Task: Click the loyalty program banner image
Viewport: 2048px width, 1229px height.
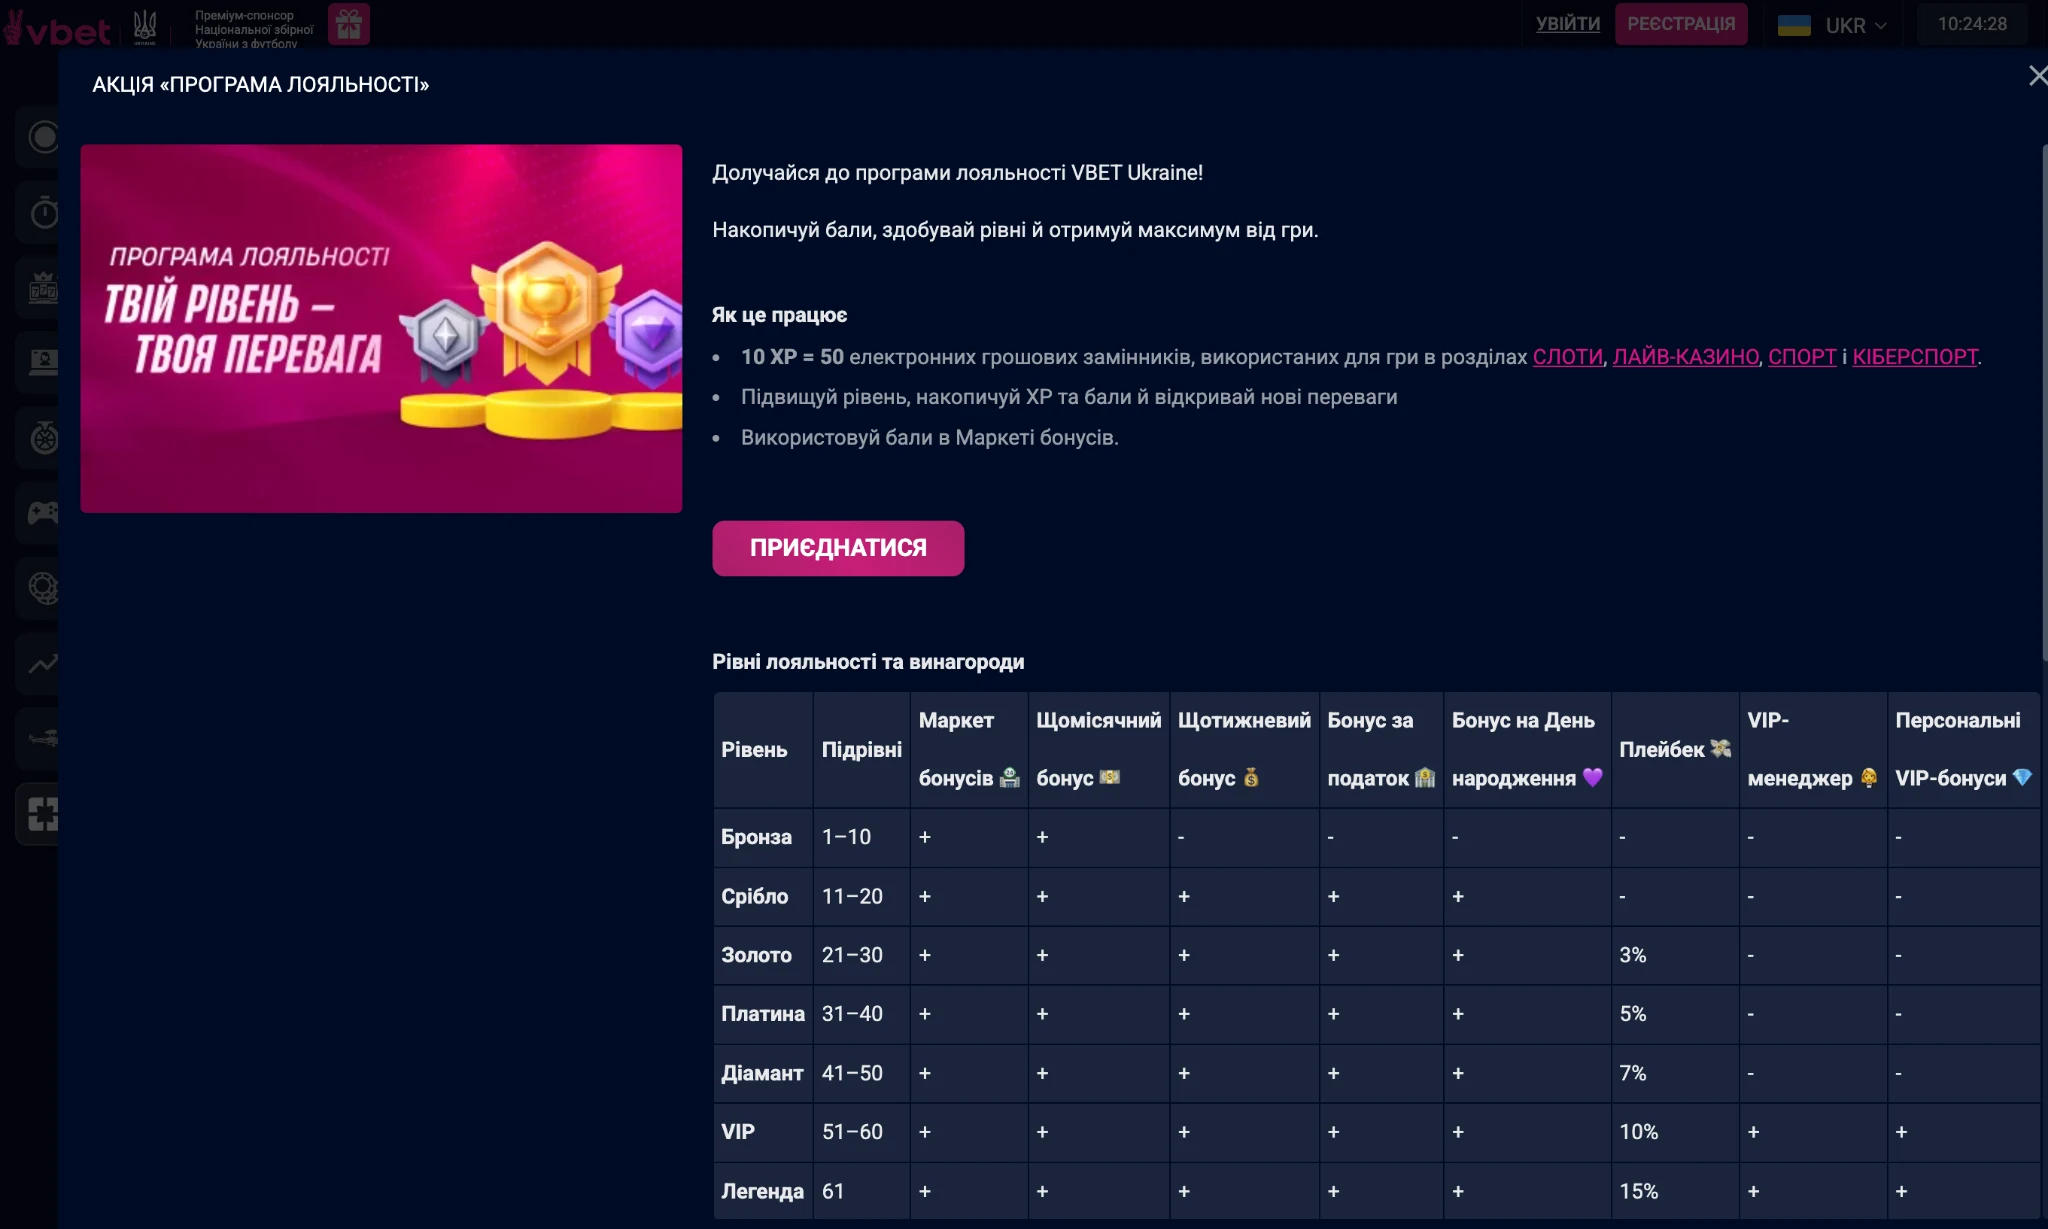Action: pos(381,328)
